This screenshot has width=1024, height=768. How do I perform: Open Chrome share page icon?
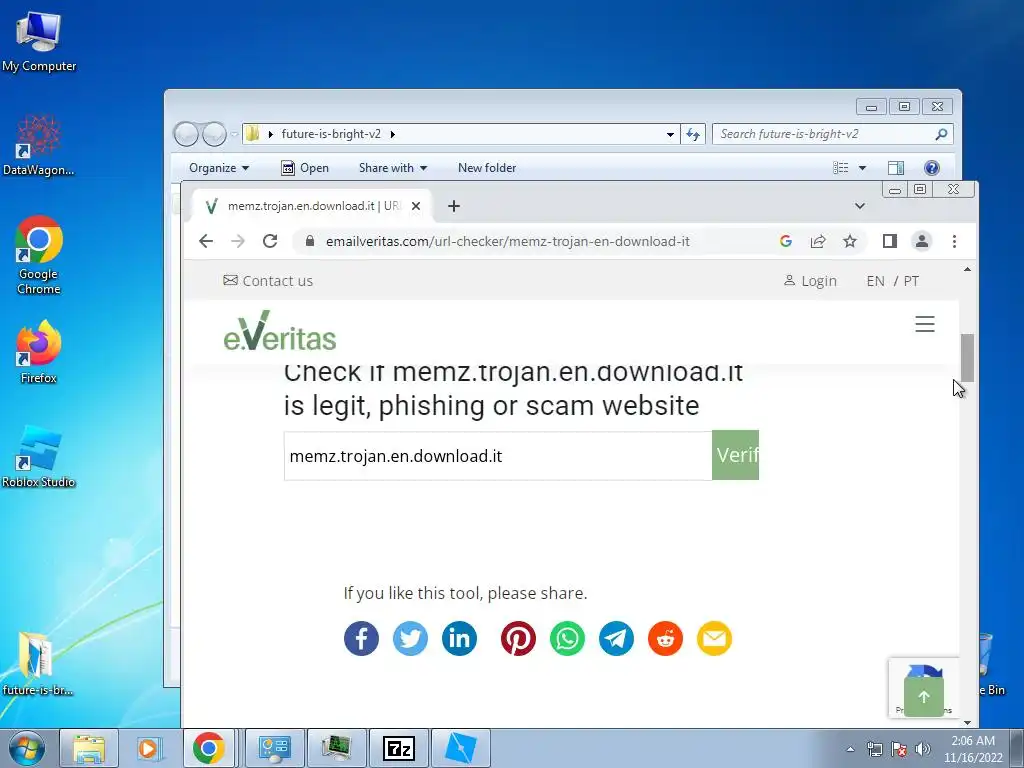coord(818,242)
